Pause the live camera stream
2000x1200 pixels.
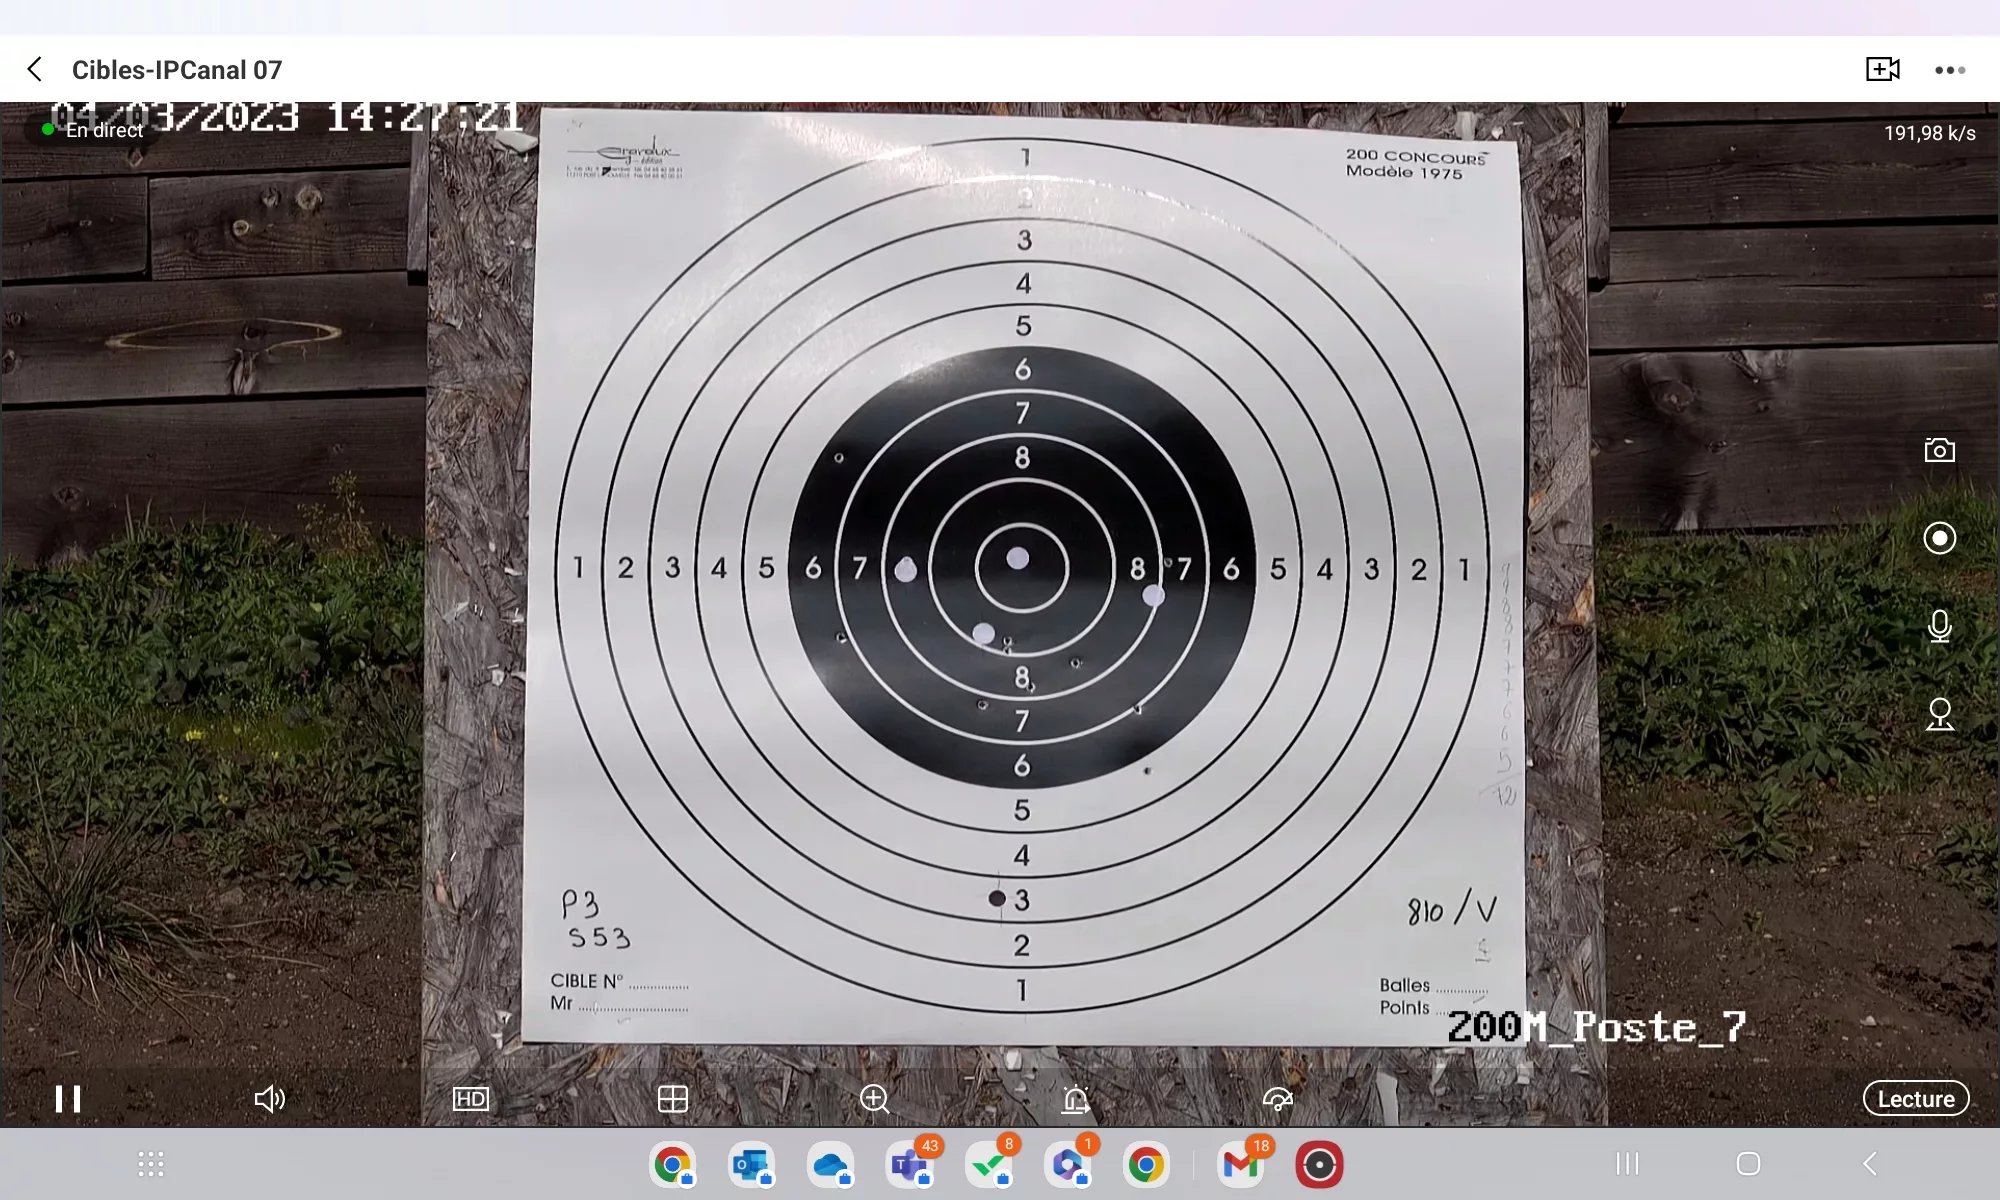[x=68, y=1099]
